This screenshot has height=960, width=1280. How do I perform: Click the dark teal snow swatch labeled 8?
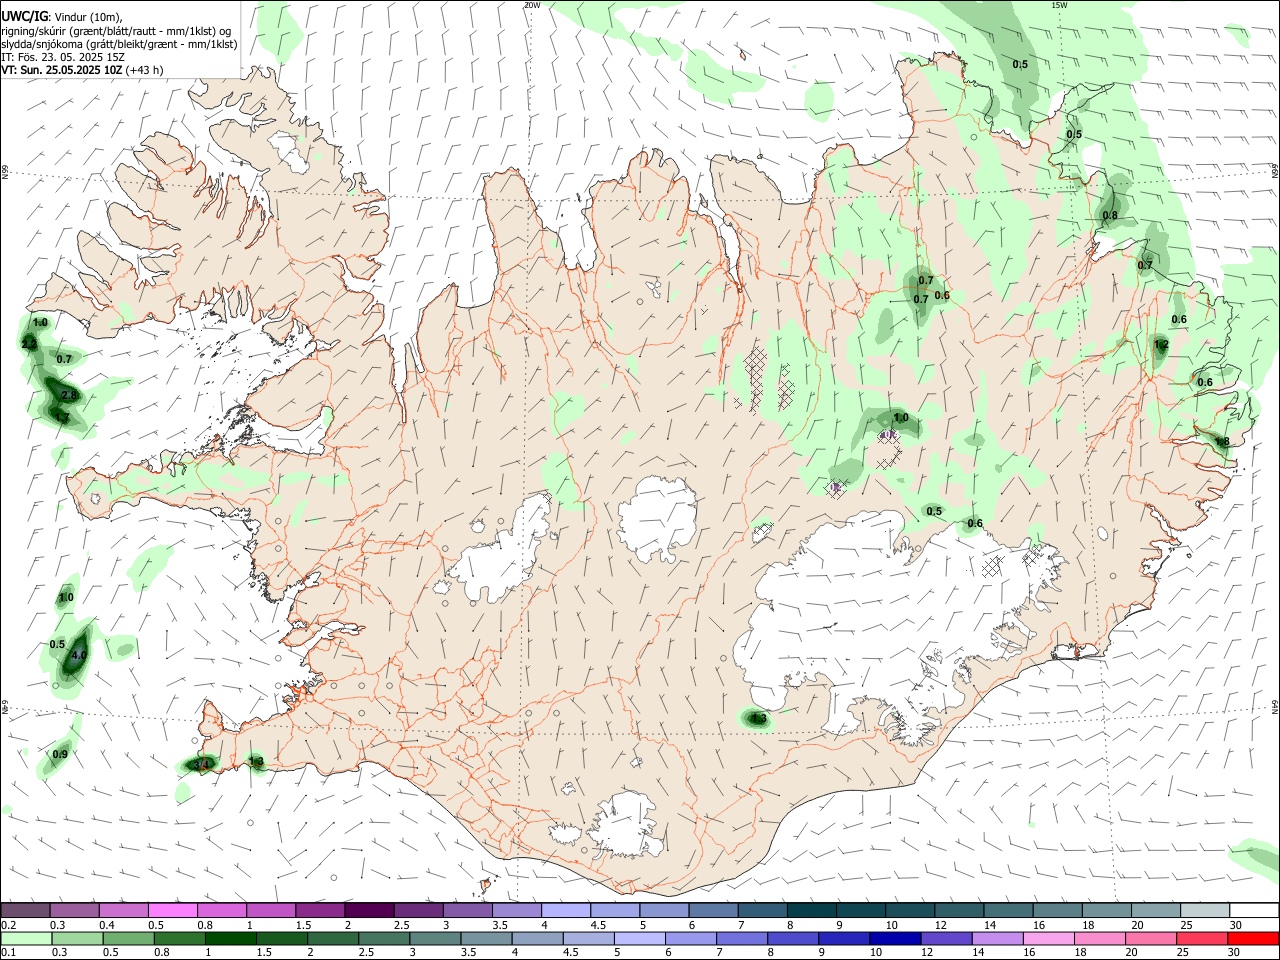point(812,911)
